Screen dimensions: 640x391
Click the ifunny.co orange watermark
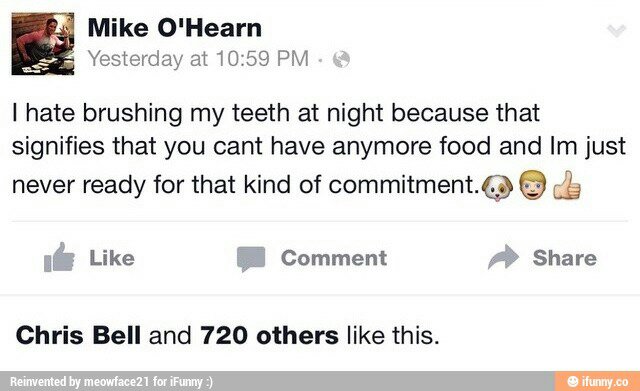(598, 381)
